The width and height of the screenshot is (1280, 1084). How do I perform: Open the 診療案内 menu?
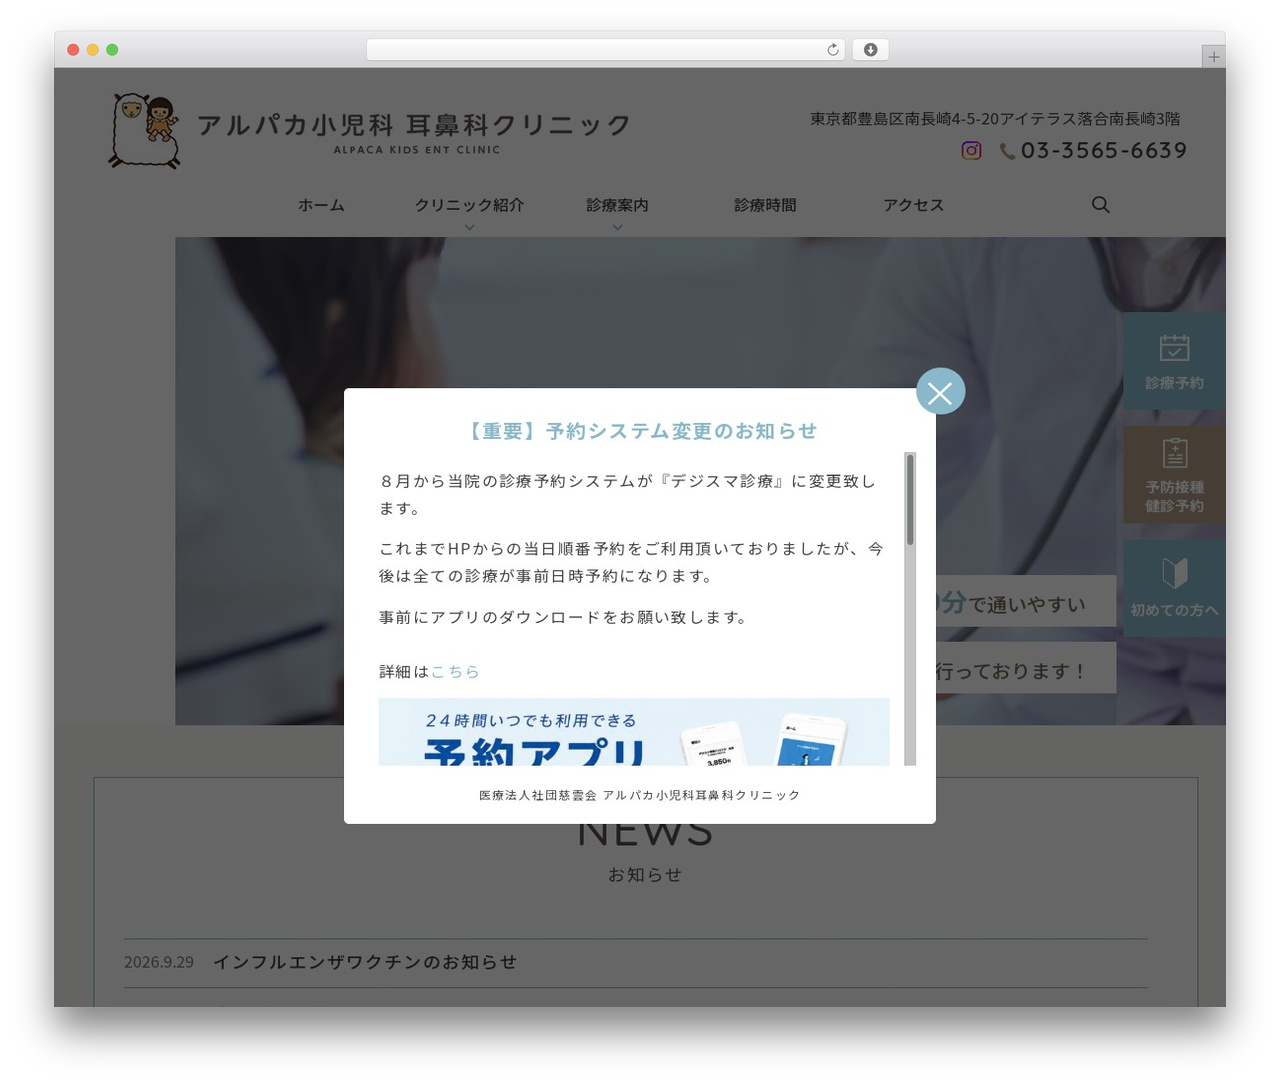(617, 205)
